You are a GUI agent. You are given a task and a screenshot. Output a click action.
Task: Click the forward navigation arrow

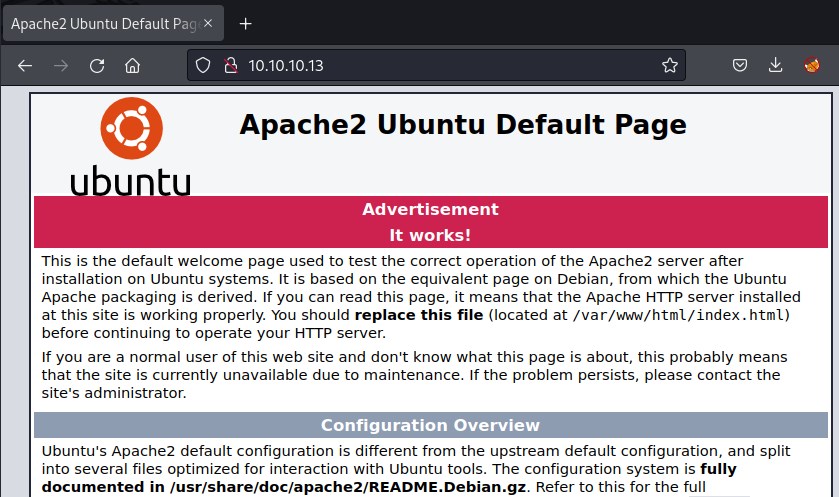(x=61, y=66)
